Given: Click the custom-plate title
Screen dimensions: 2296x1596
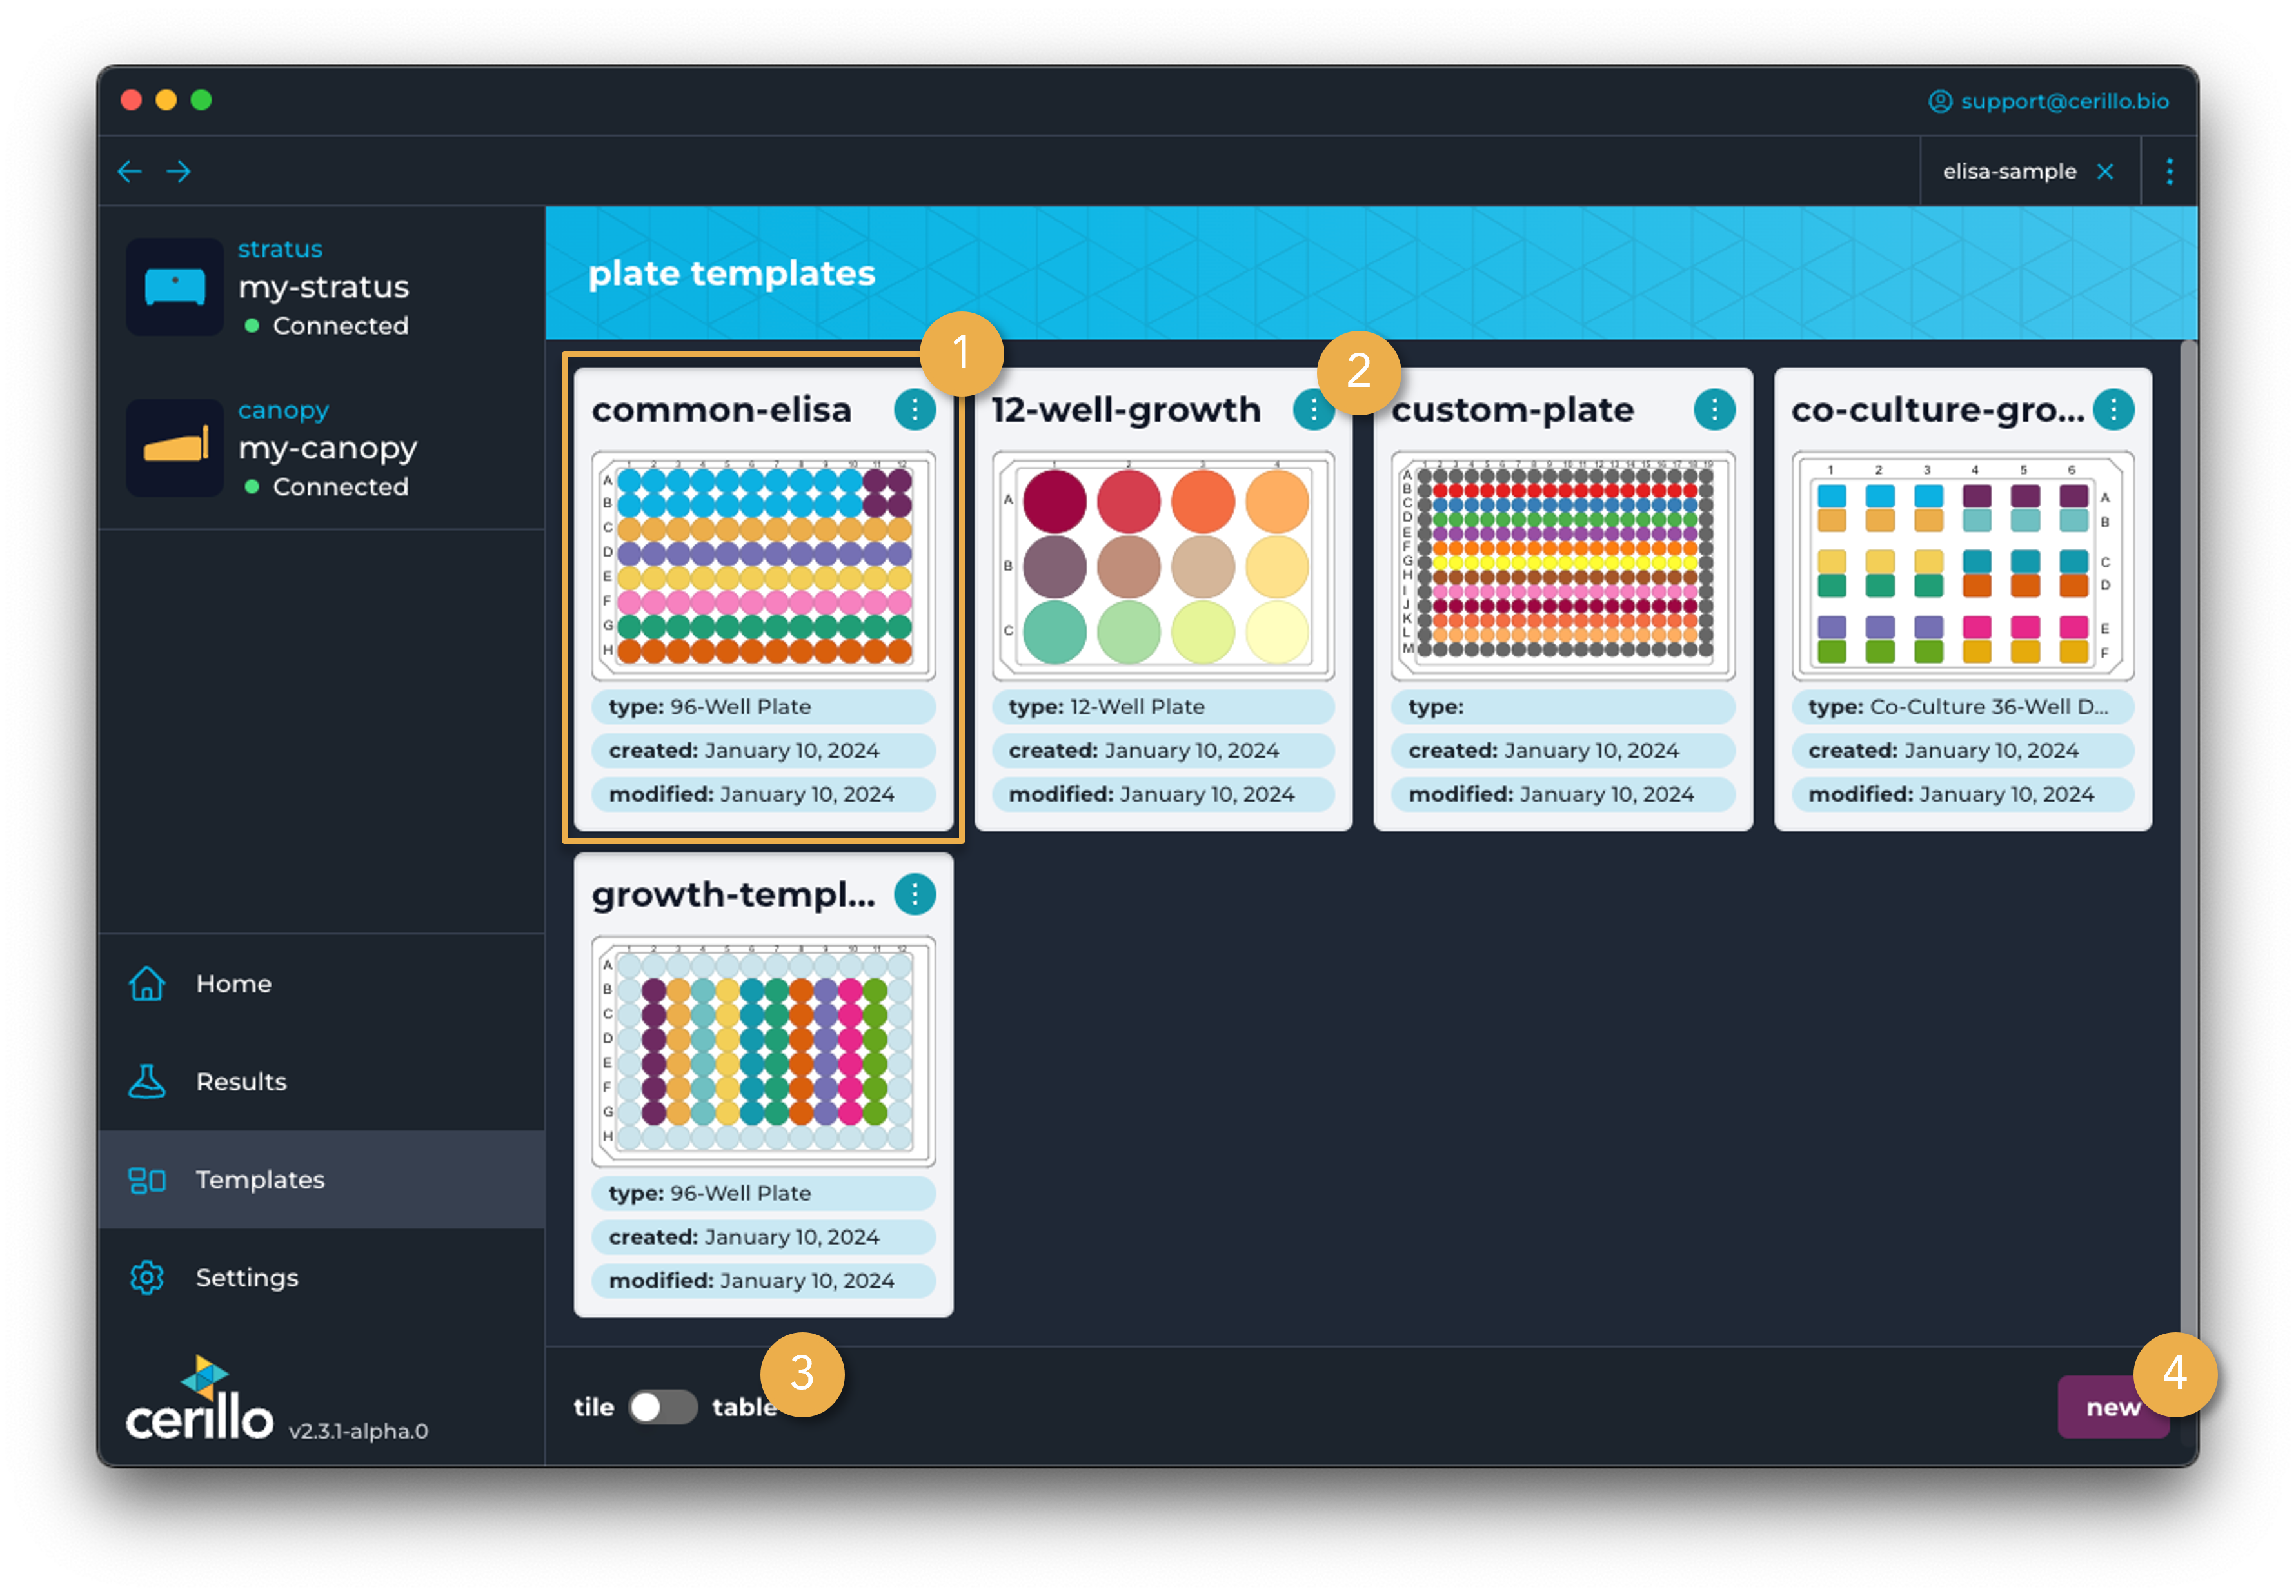Looking at the screenshot, I should coord(1512,409).
